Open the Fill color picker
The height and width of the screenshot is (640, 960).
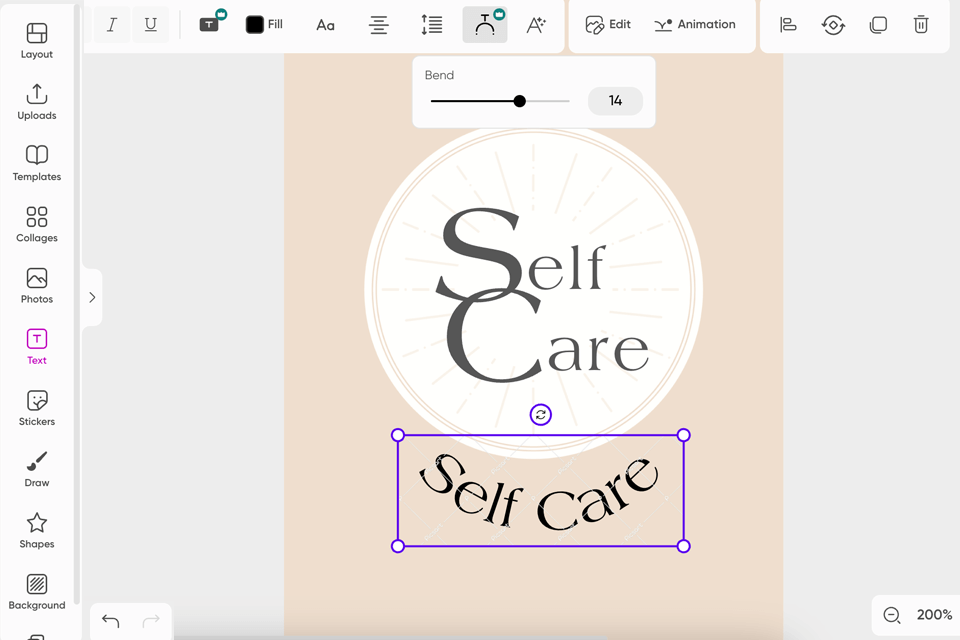pyautogui.click(x=264, y=24)
